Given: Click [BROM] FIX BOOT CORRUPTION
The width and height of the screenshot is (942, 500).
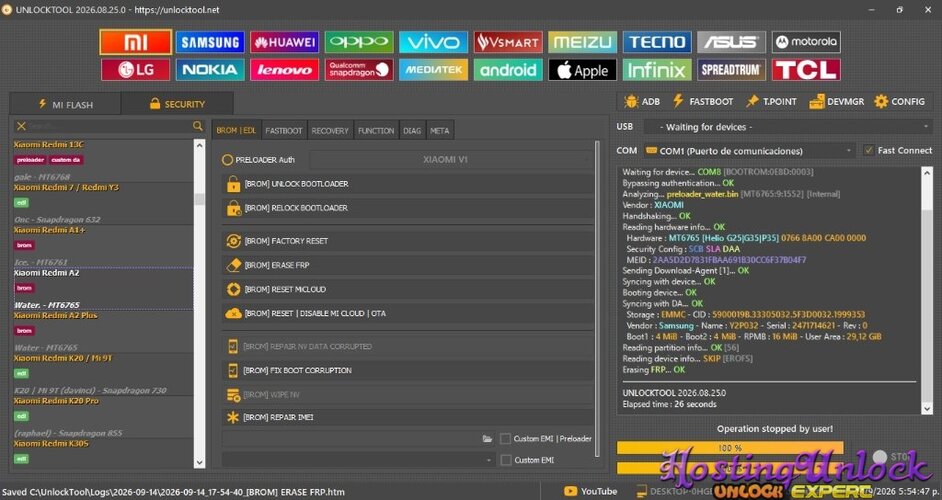Looking at the screenshot, I should coord(407,371).
